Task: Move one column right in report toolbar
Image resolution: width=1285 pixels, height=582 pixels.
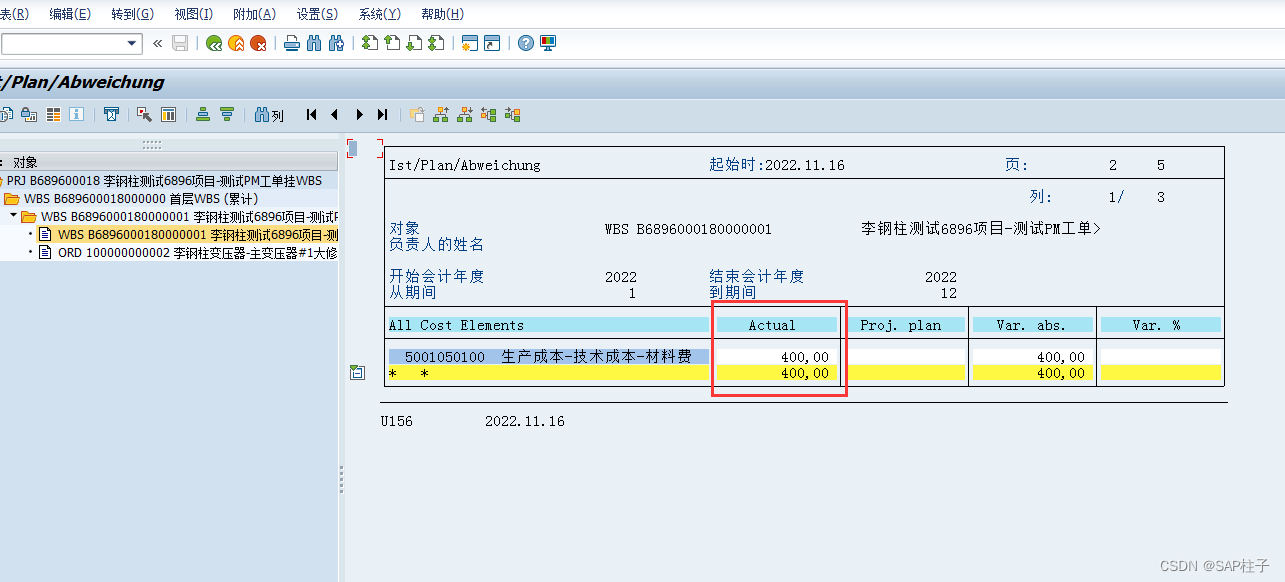Action: [359, 115]
